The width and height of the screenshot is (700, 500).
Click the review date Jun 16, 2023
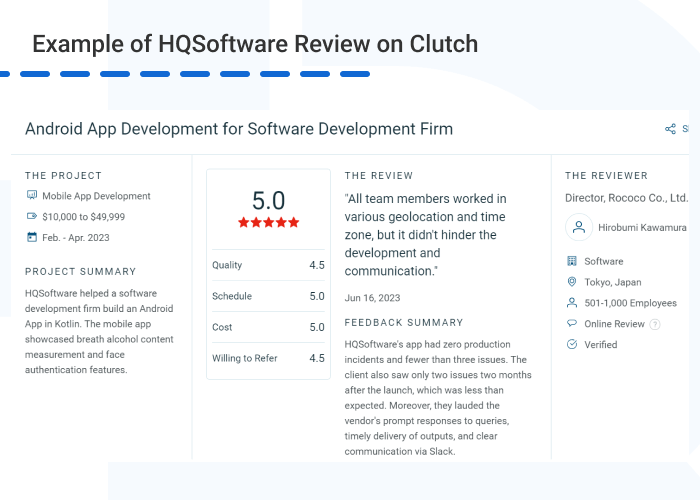372,298
